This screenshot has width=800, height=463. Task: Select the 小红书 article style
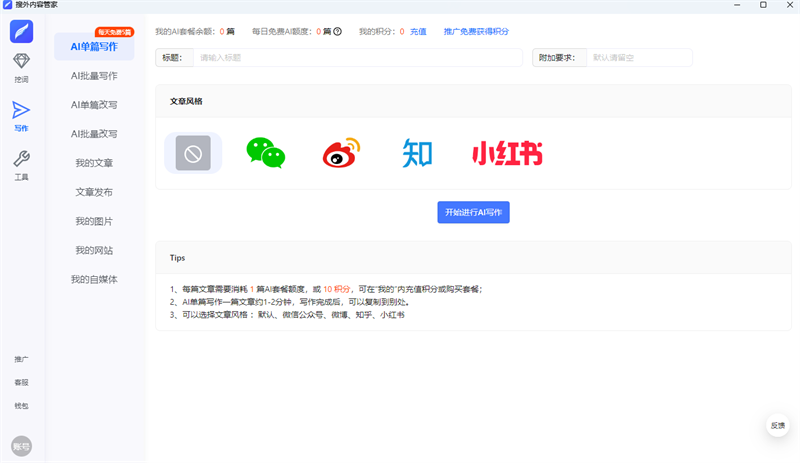[x=507, y=153]
